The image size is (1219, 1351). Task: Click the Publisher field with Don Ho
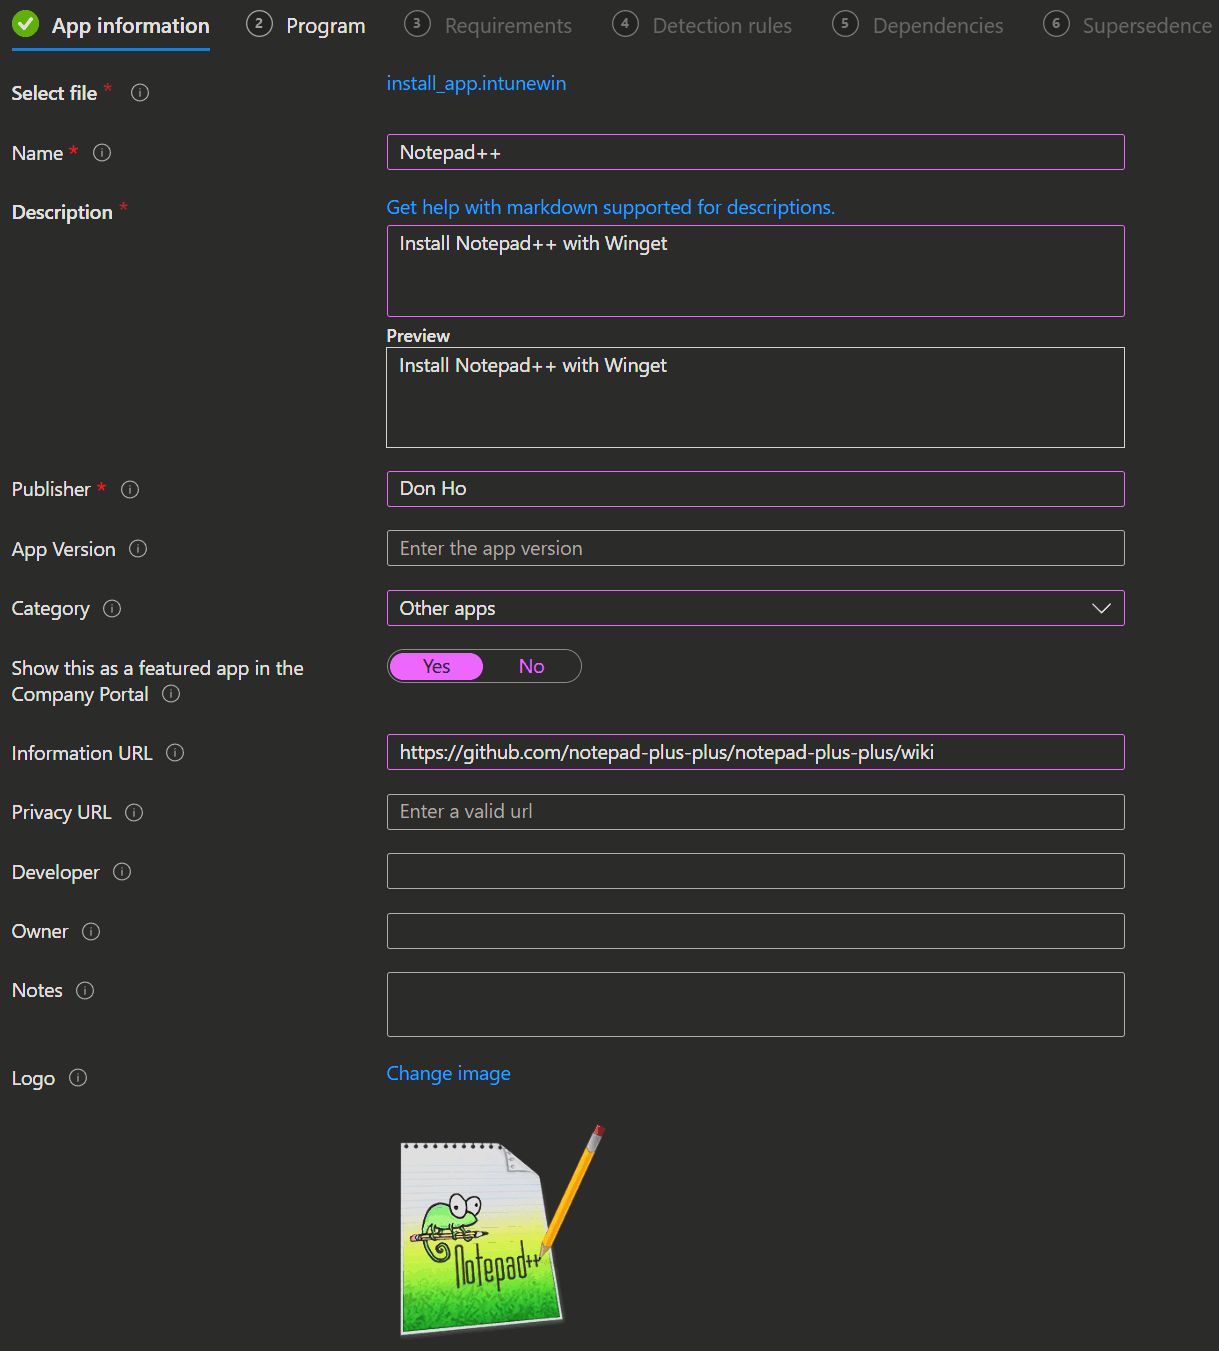coord(755,489)
